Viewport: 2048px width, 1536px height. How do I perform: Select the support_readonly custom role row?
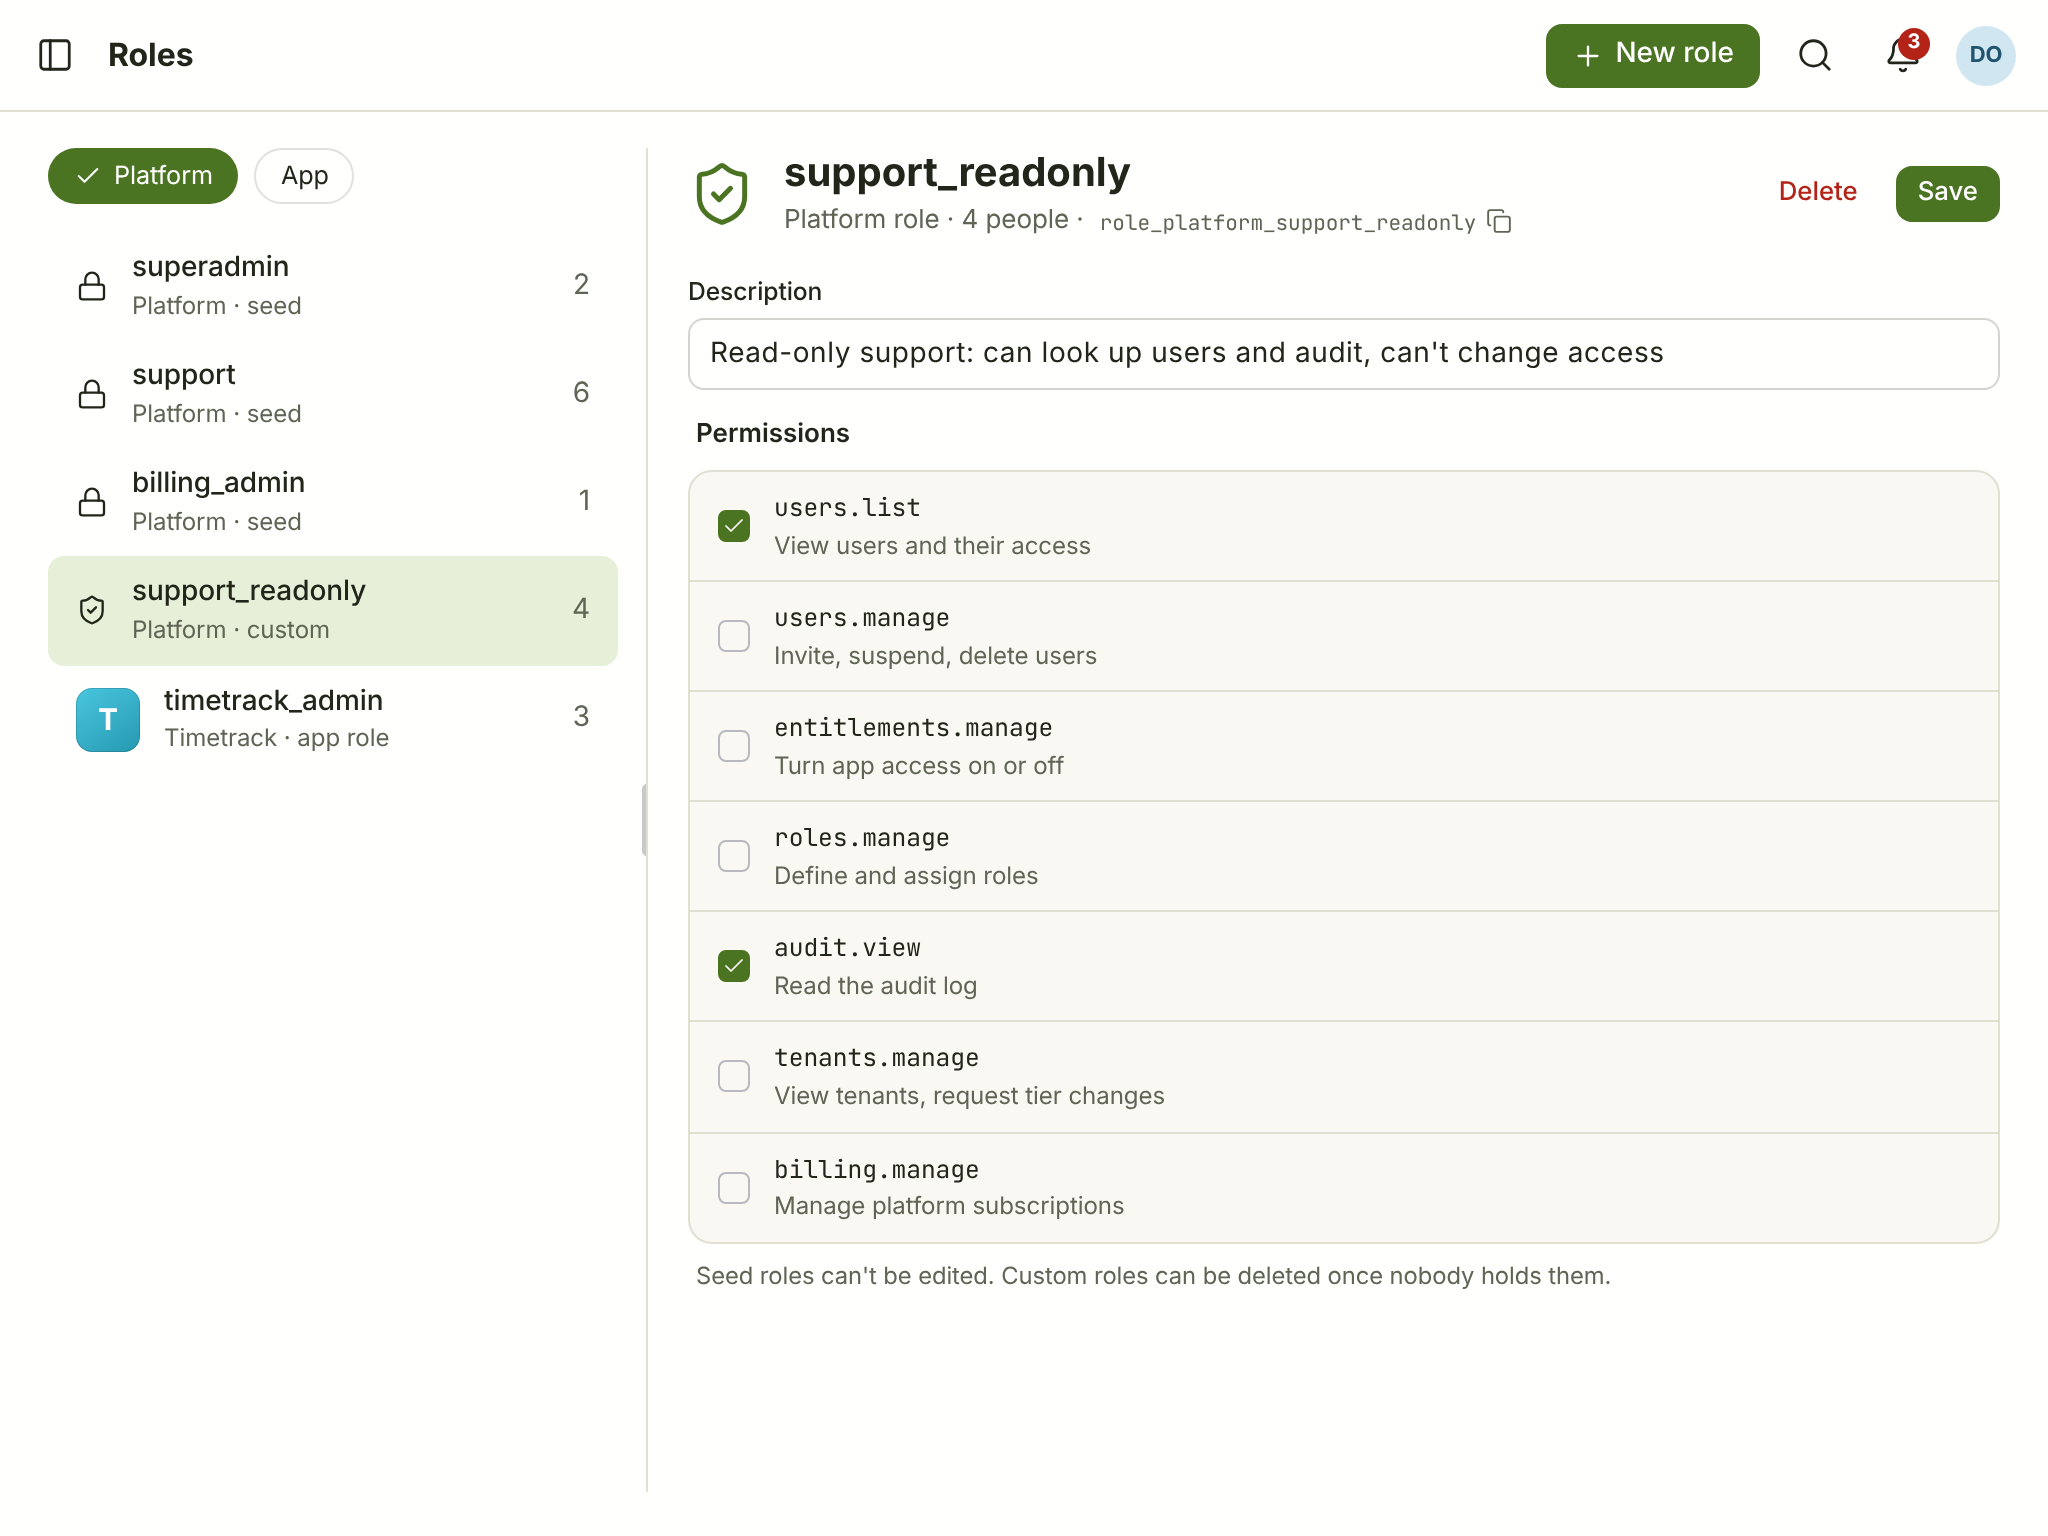pos(333,611)
